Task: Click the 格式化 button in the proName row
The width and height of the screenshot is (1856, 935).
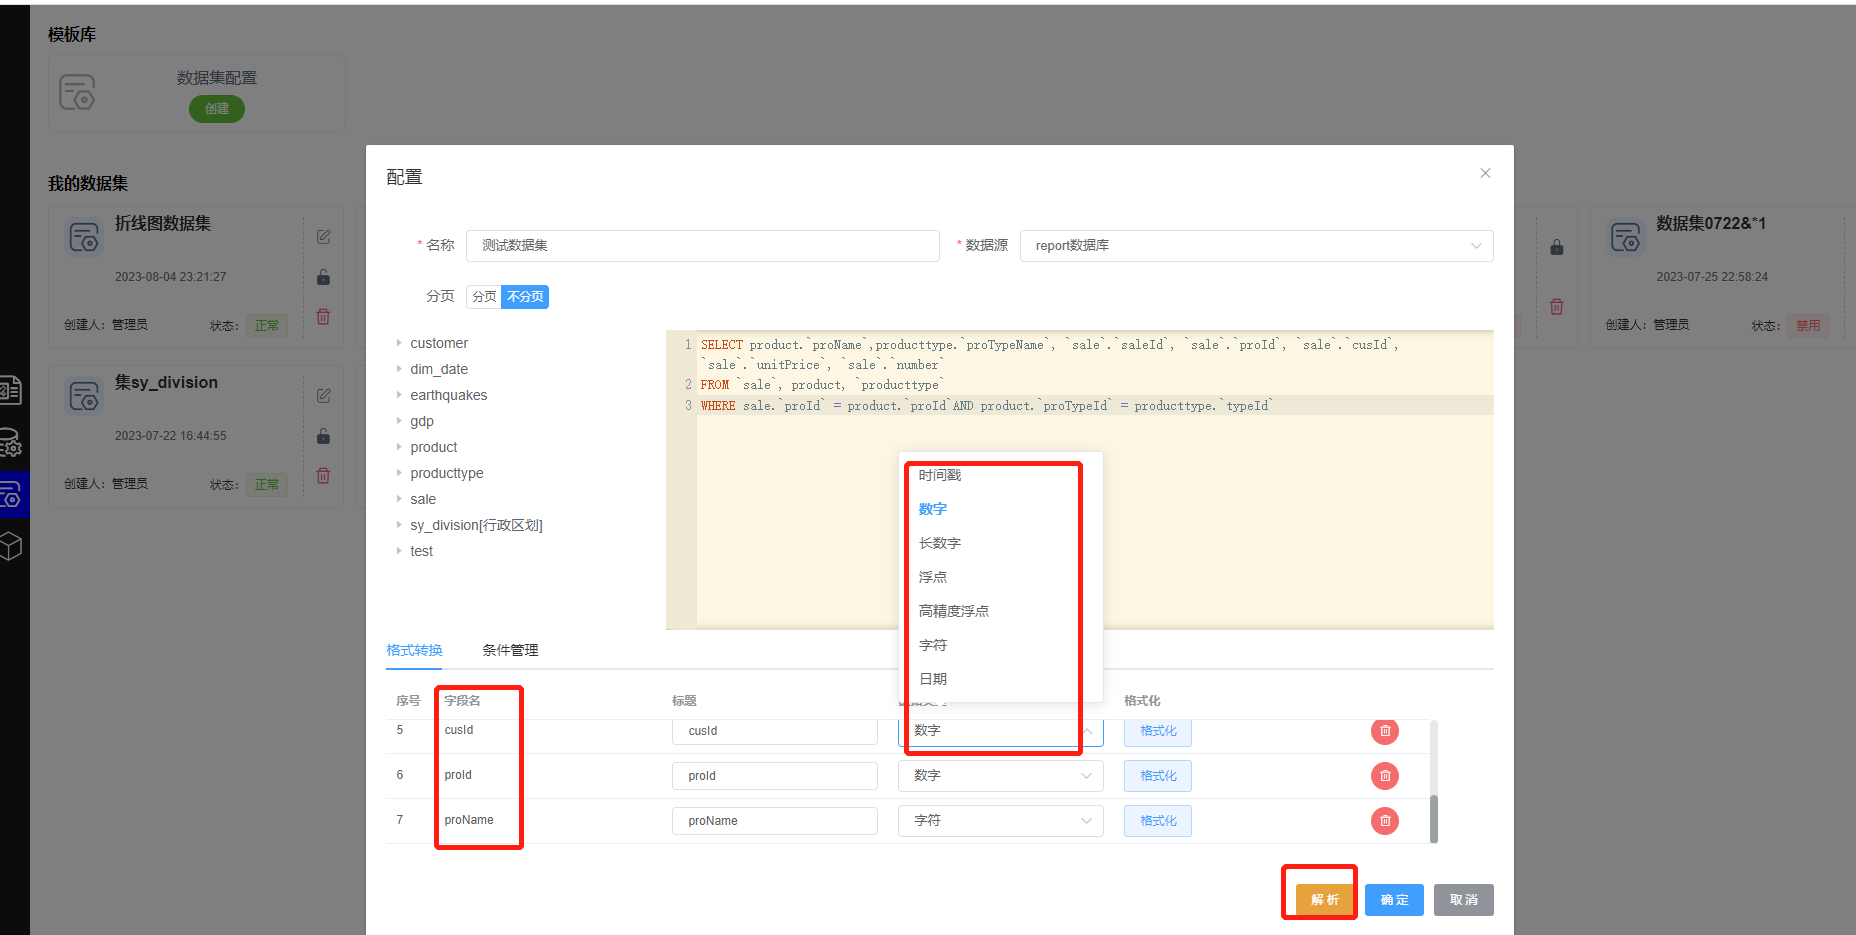Action: [1158, 821]
